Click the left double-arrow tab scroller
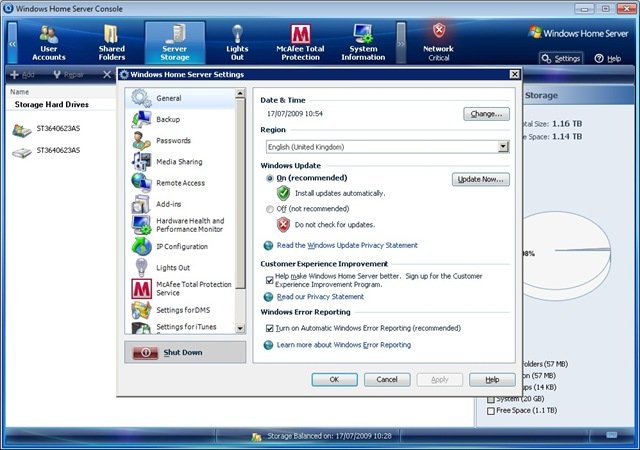The height and width of the screenshot is (450, 640). point(13,43)
